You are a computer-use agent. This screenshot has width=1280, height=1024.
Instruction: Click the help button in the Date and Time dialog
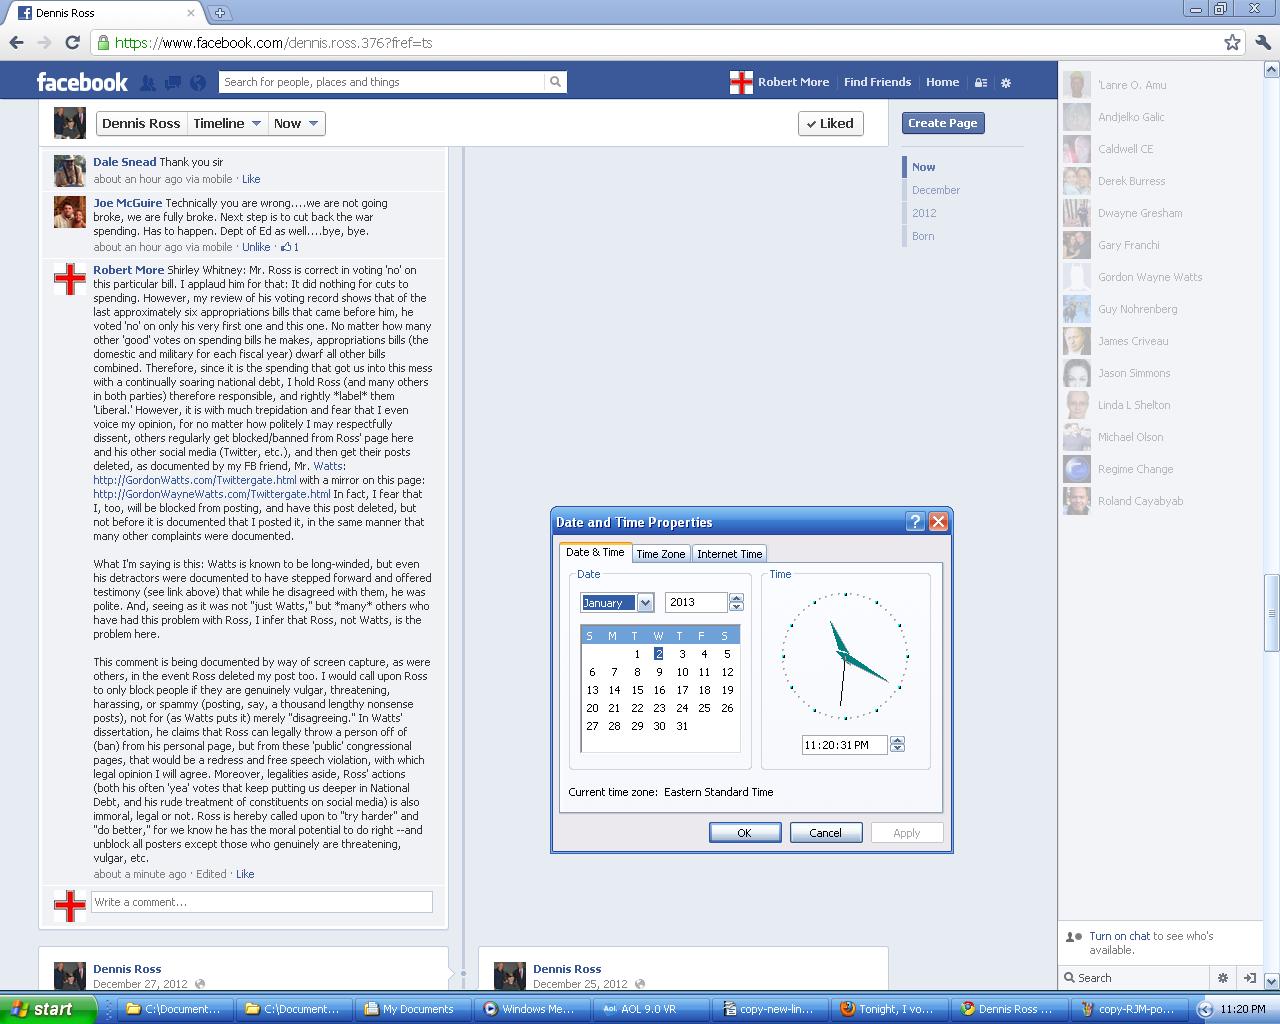(x=915, y=521)
